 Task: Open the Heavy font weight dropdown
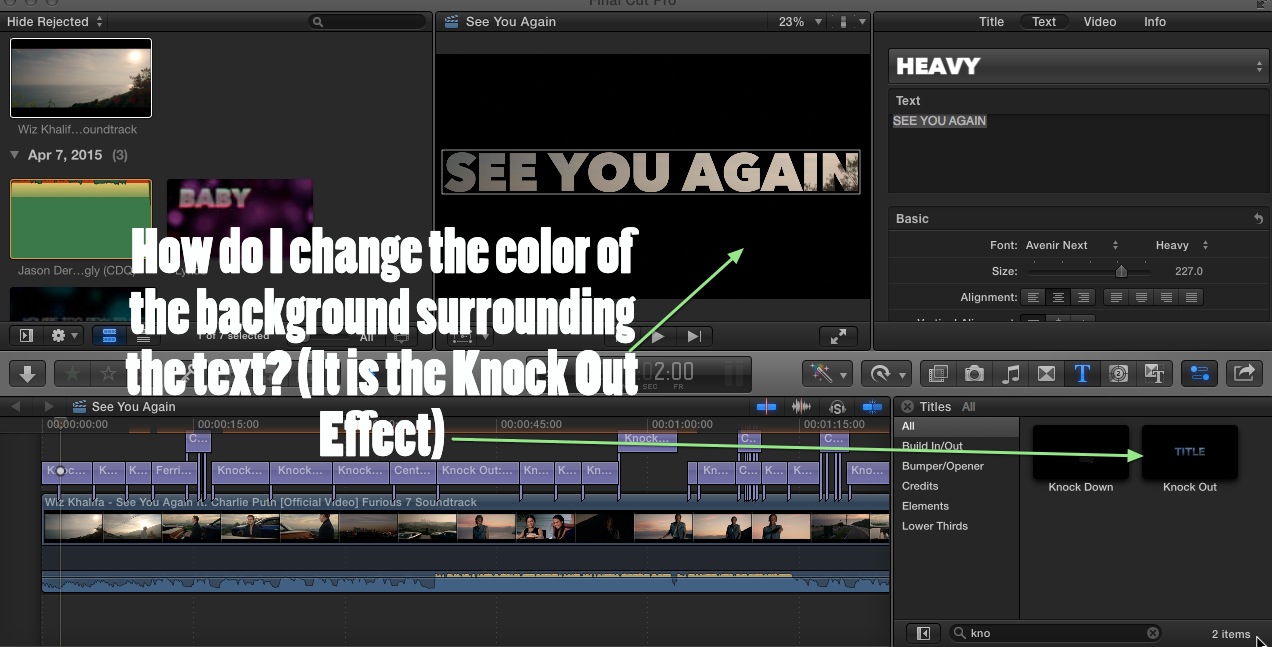pyautogui.click(x=1182, y=245)
